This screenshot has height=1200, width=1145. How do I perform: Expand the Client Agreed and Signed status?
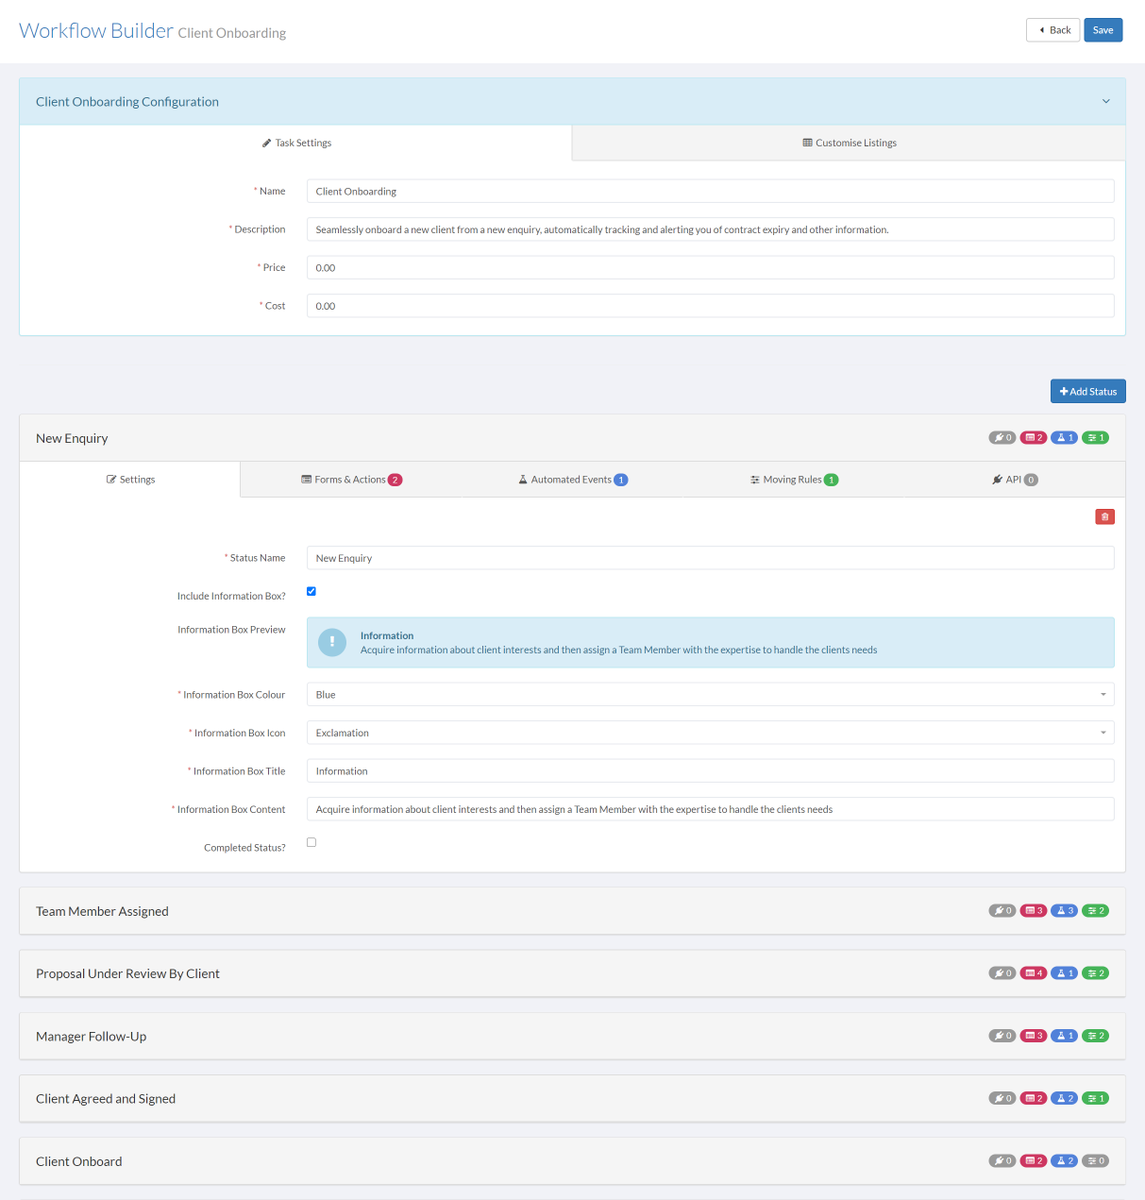point(572,1098)
